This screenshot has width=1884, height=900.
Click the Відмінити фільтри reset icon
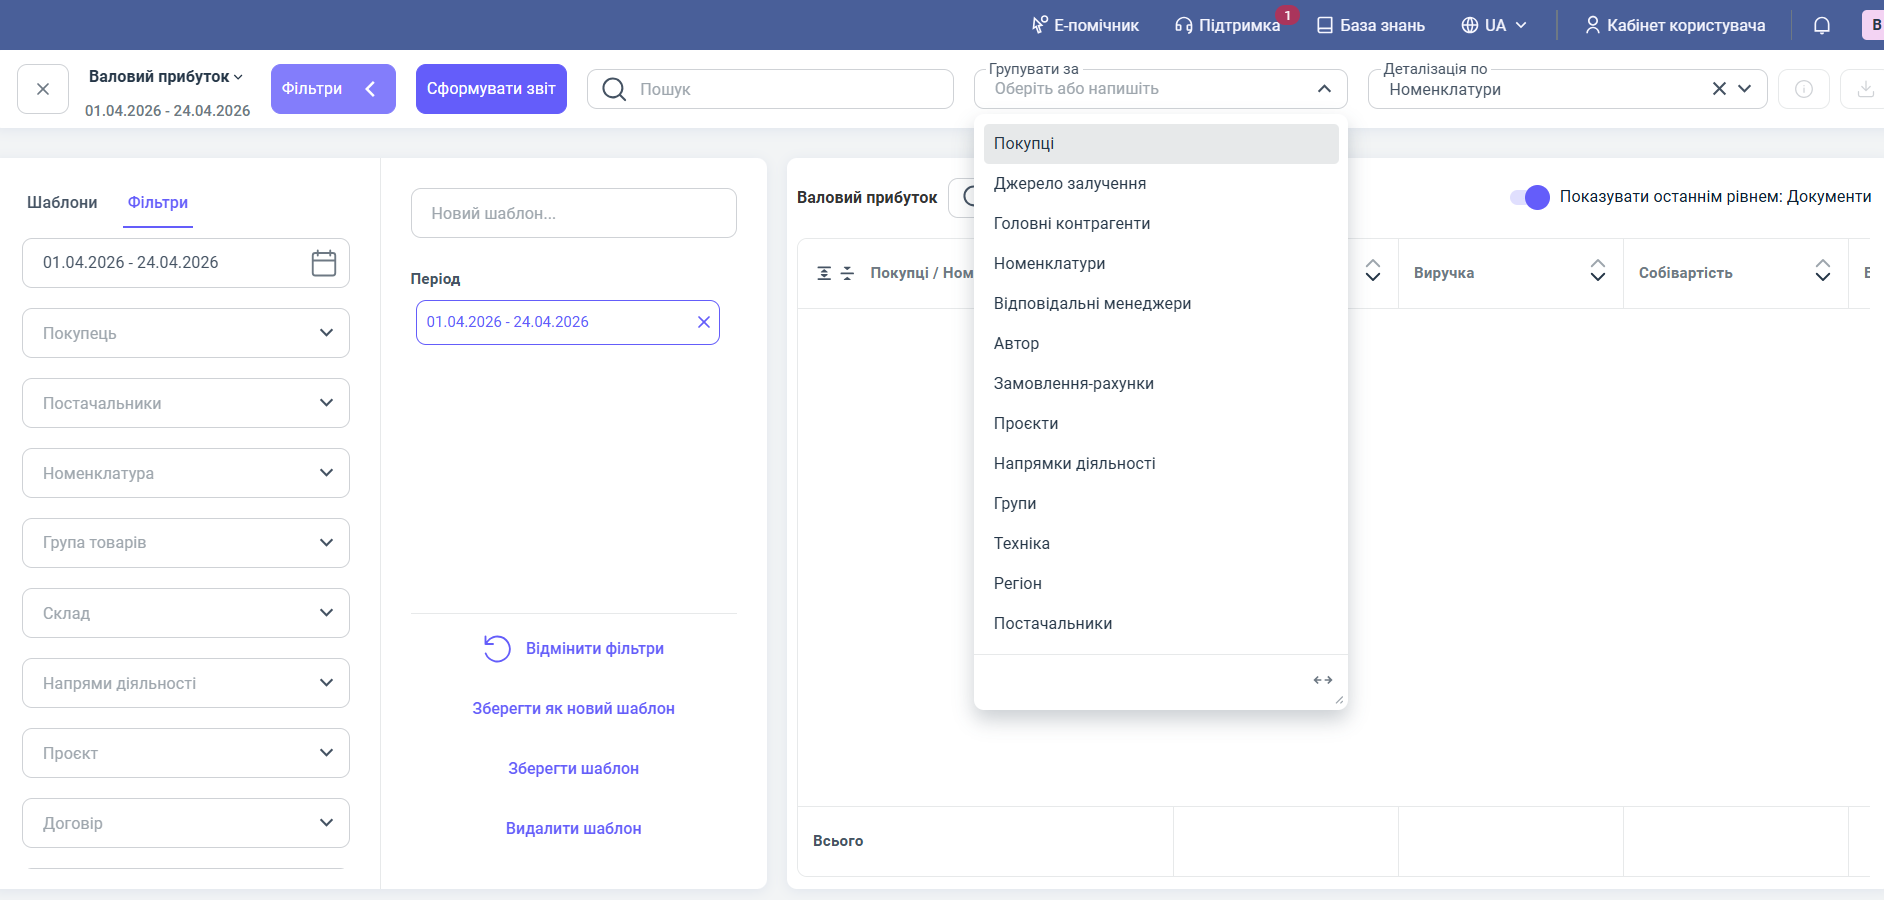click(x=497, y=649)
